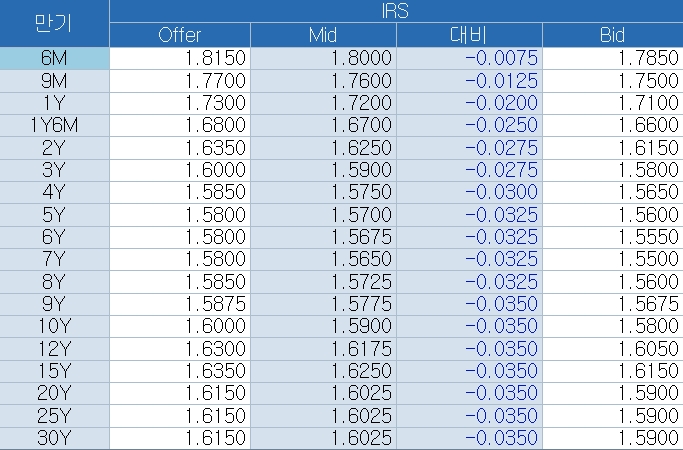The image size is (683, 450).
Task: Click the Bid column header
Action: point(612,35)
